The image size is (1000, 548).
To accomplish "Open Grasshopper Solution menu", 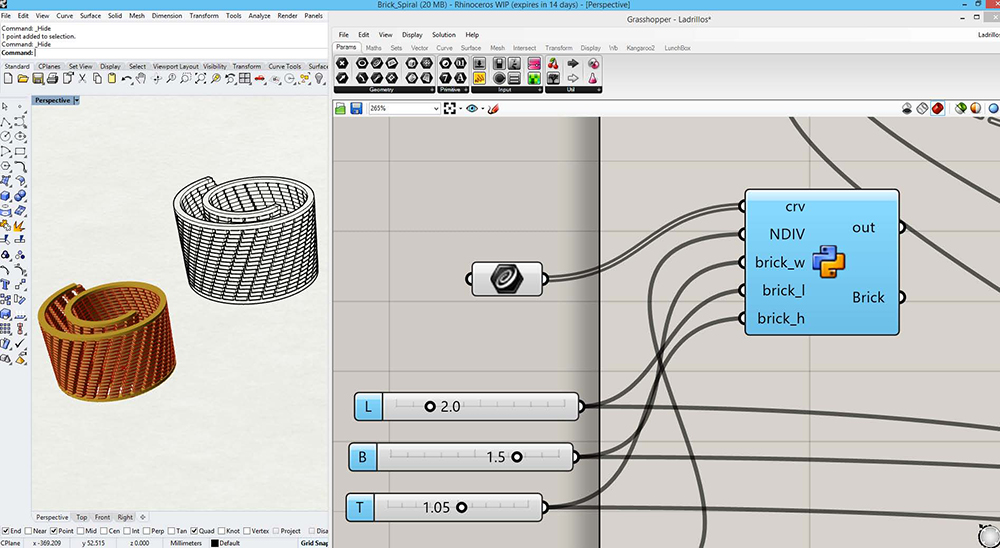I will coord(444,34).
